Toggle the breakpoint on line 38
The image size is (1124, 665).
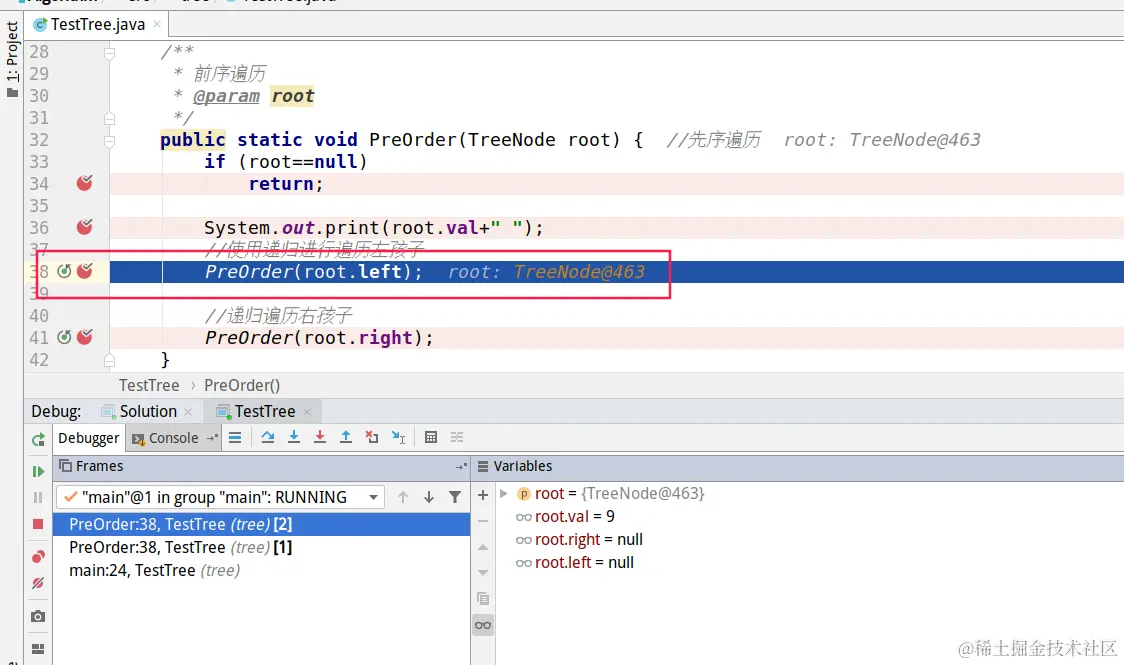85,271
